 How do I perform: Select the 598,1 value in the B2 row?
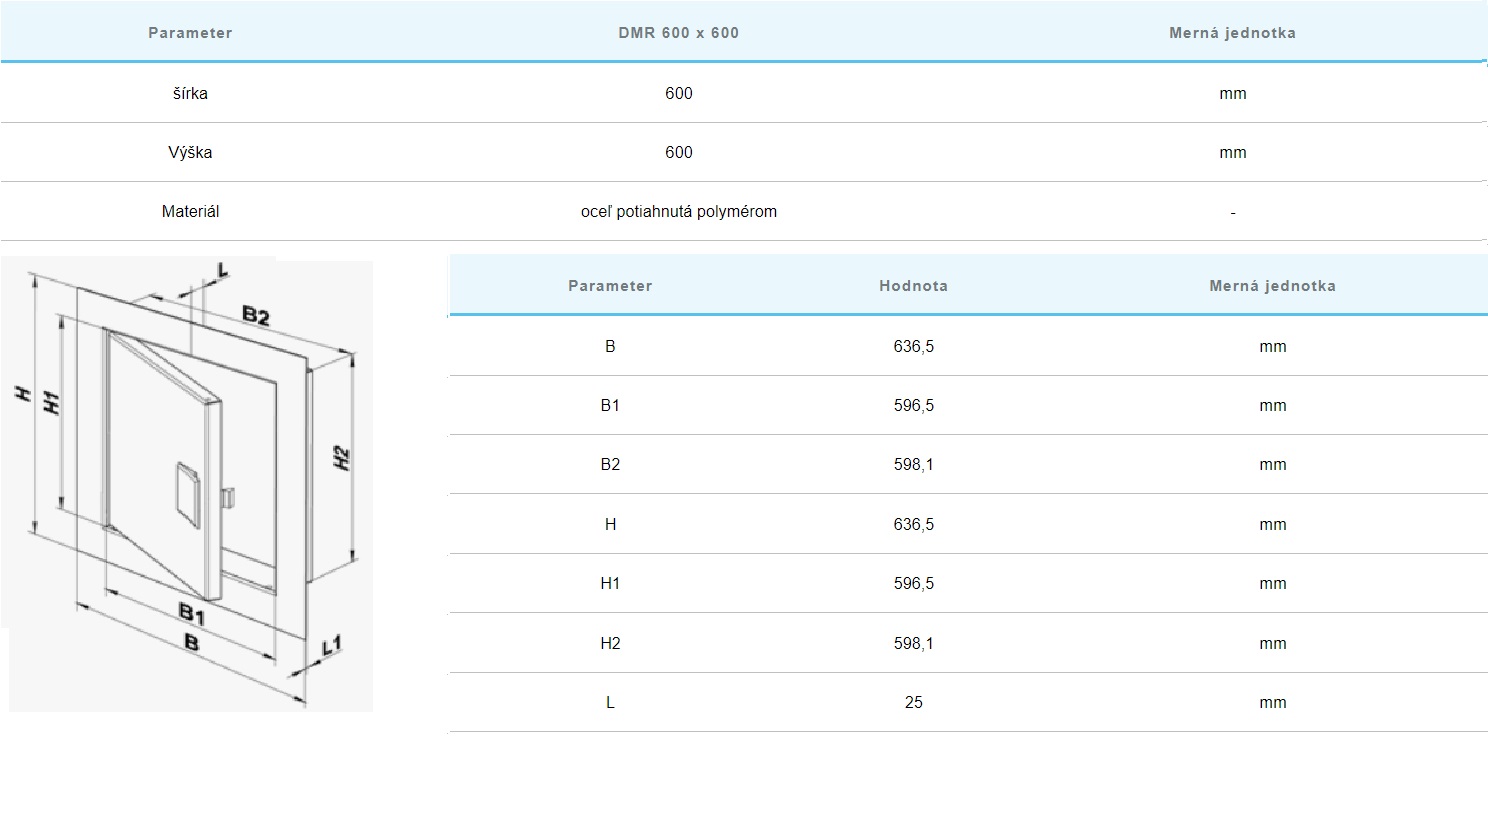(913, 464)
